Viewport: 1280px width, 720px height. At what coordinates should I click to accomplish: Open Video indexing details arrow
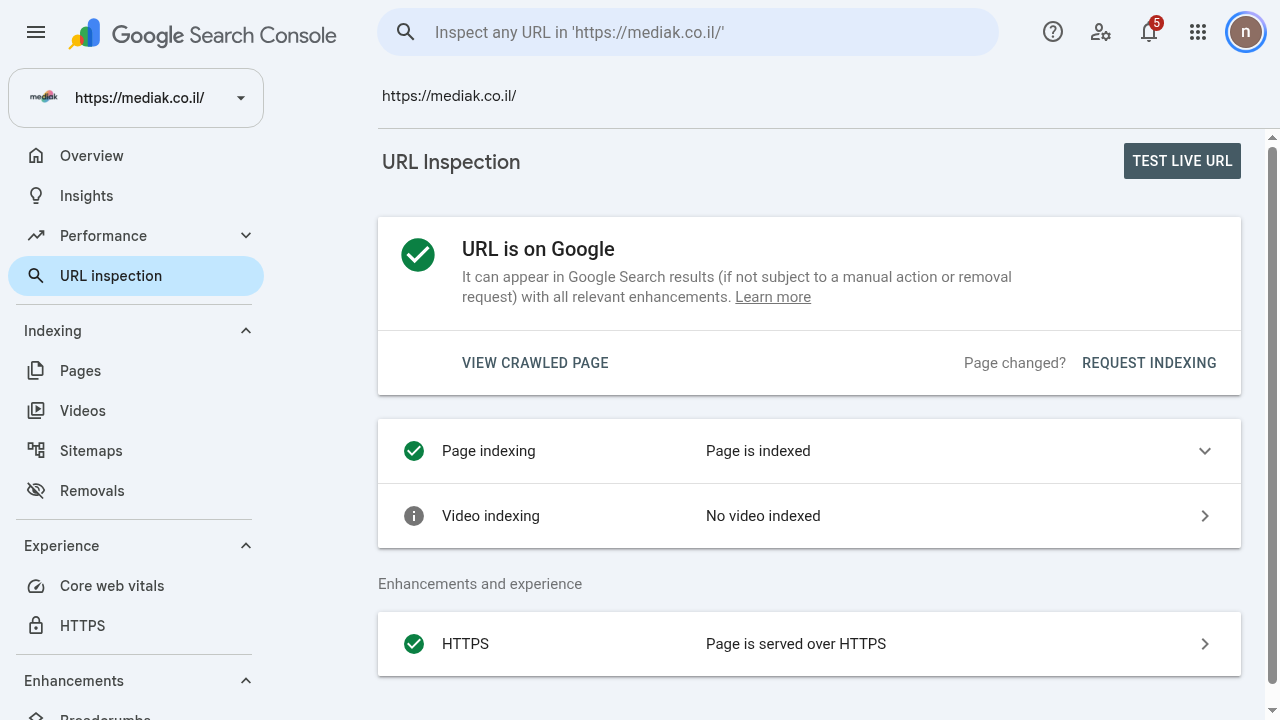[1205, 516]
